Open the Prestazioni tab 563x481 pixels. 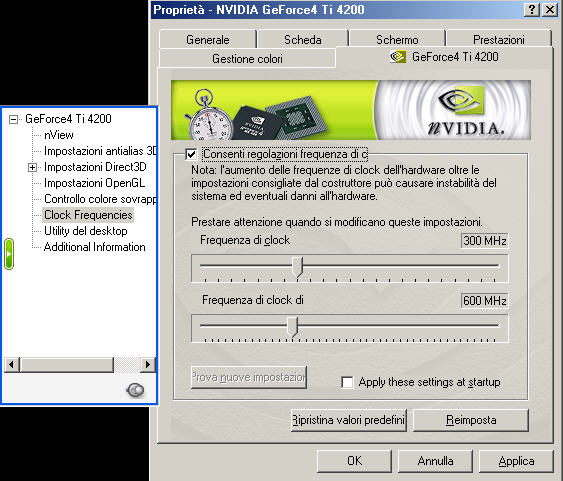[498, 39]
